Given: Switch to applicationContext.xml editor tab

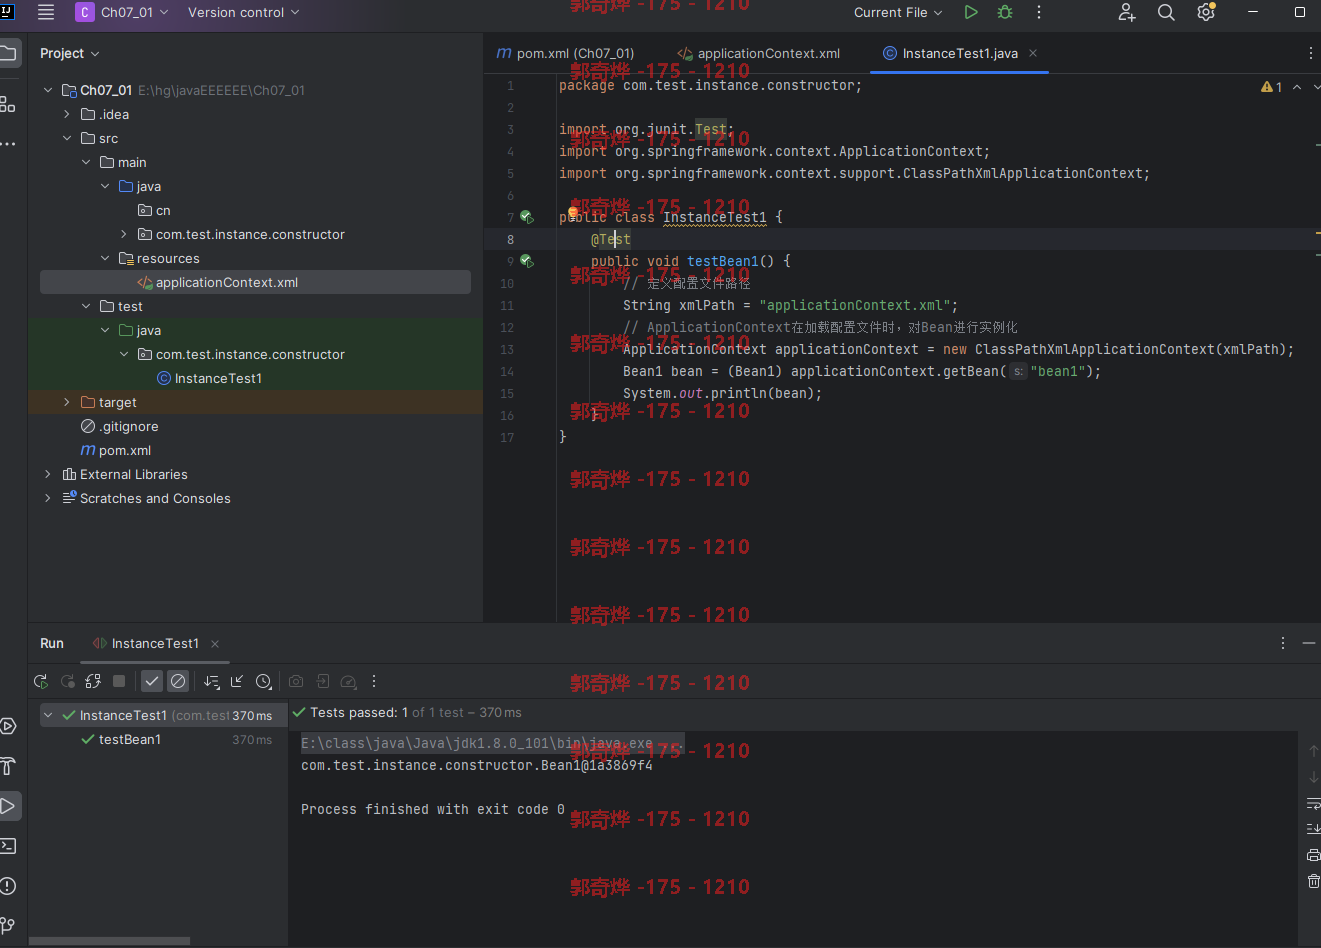Looking at the screenshot, I should click(x=759, y=53).
